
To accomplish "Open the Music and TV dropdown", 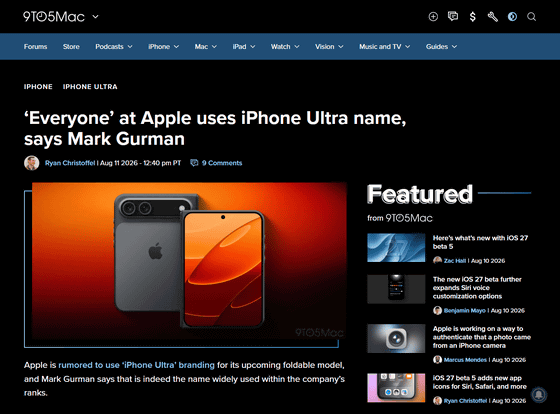I will [x=384, y=46].
